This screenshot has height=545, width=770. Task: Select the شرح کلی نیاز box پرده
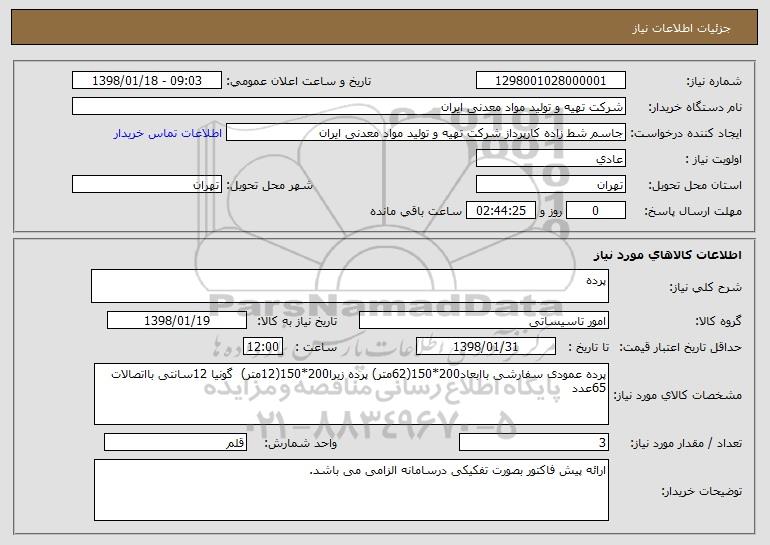[x=350, y=286]
